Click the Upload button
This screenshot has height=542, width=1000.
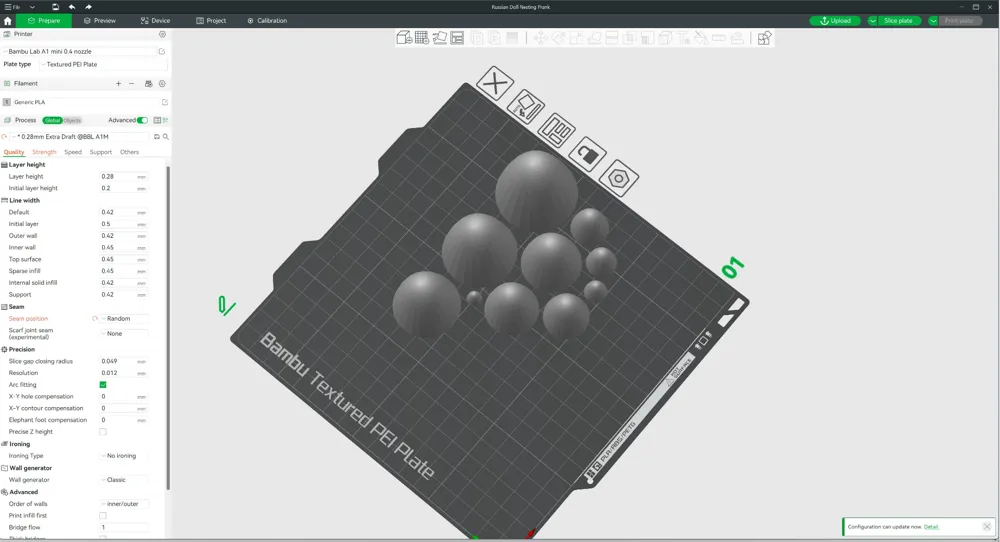pos(835,20)
